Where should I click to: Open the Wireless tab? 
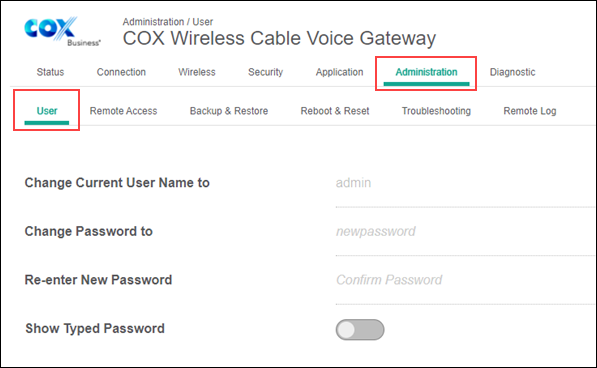[x=197, y=72]
